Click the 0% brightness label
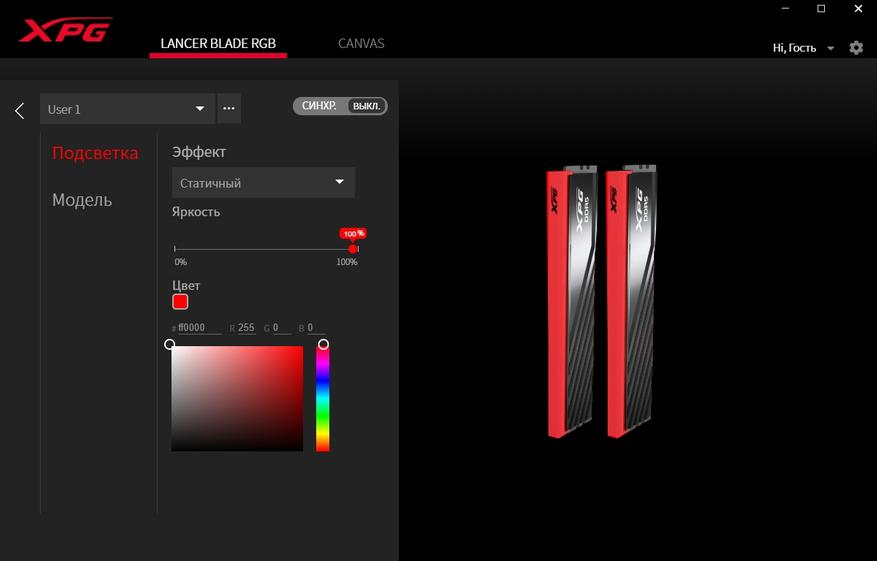877x561 pixels. (181, 262)
